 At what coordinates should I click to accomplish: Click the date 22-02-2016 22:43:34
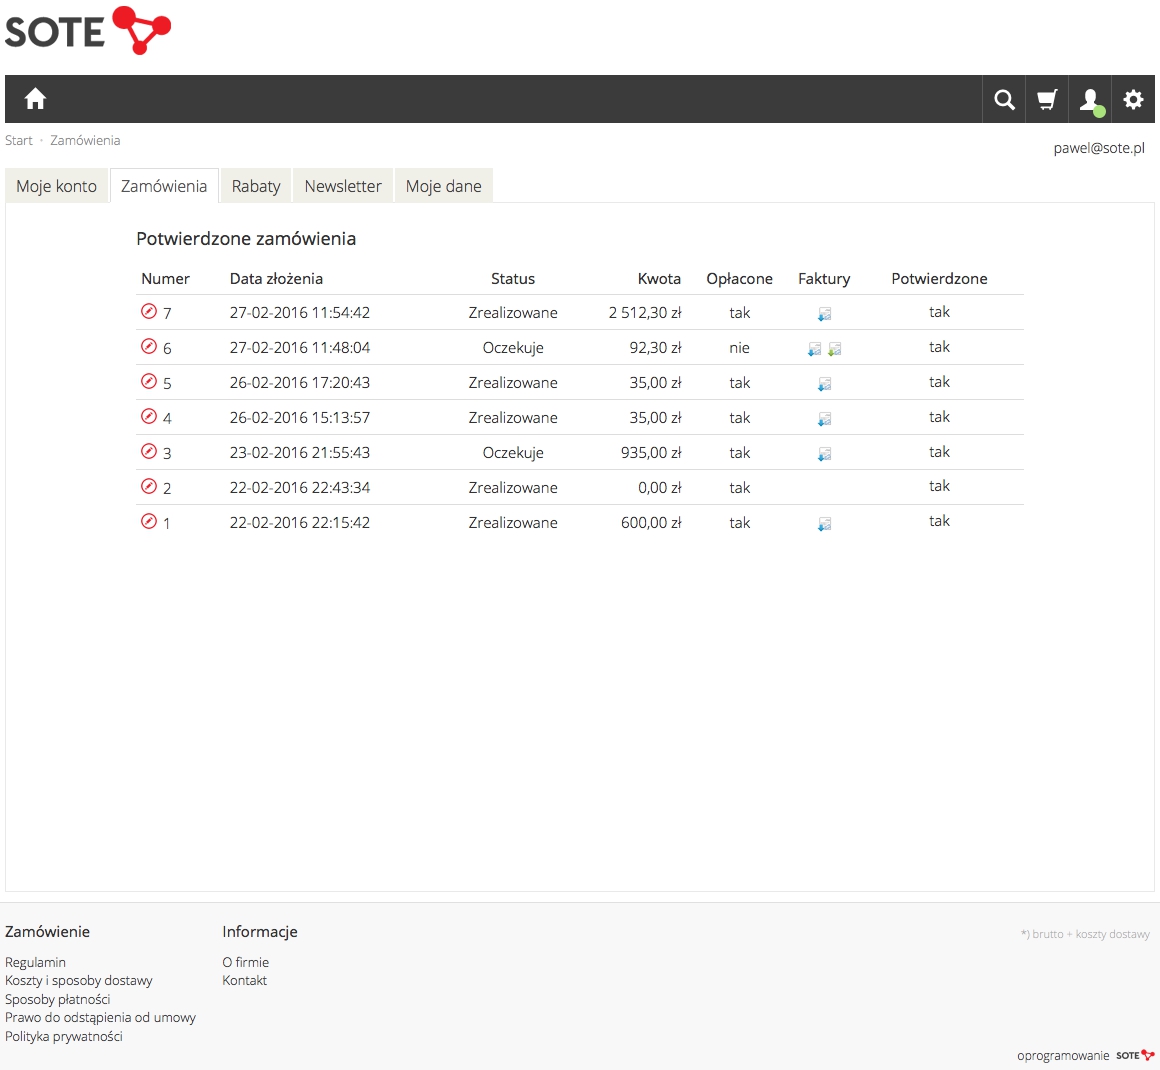click(300, 488)
